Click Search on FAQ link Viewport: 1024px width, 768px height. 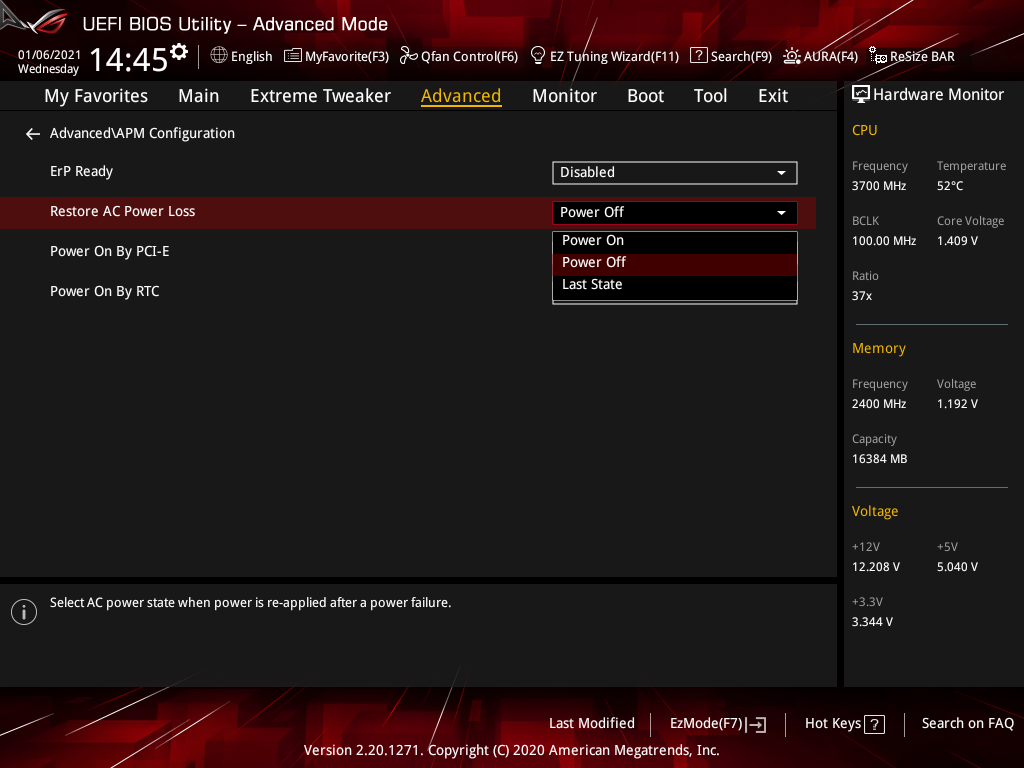[x=967, y=724]
